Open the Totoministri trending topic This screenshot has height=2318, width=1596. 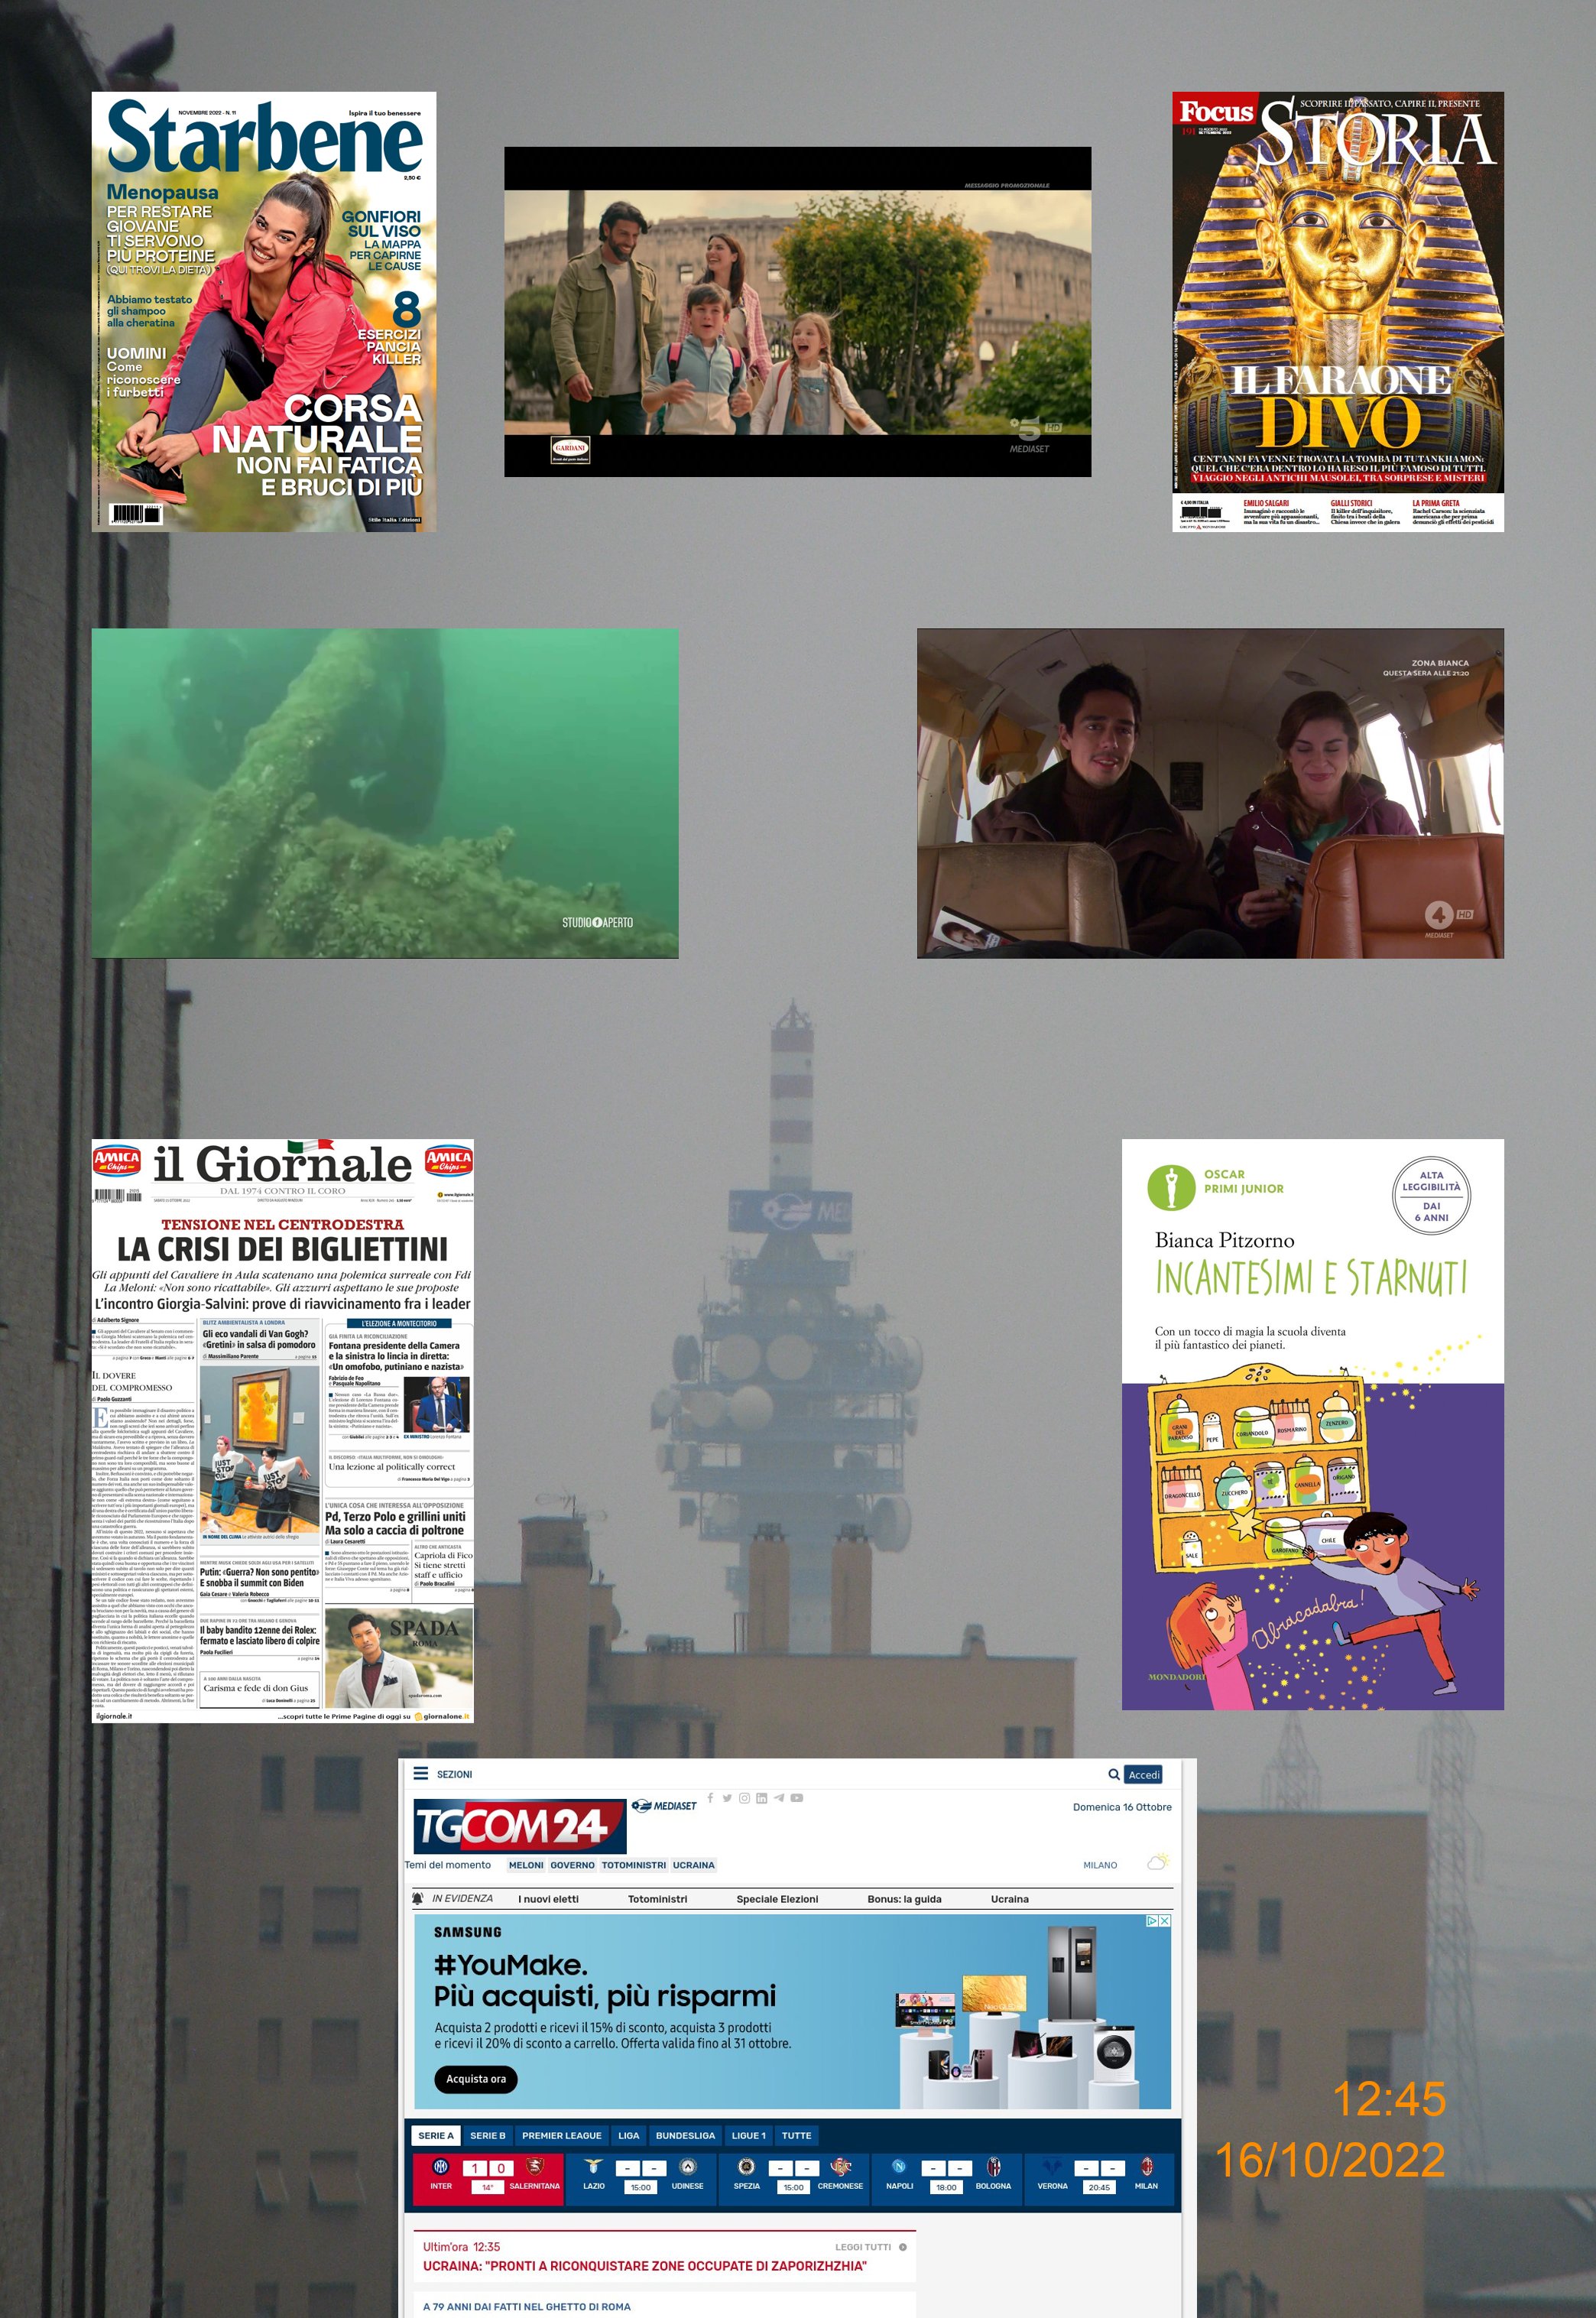click(x=634, y=1864)
